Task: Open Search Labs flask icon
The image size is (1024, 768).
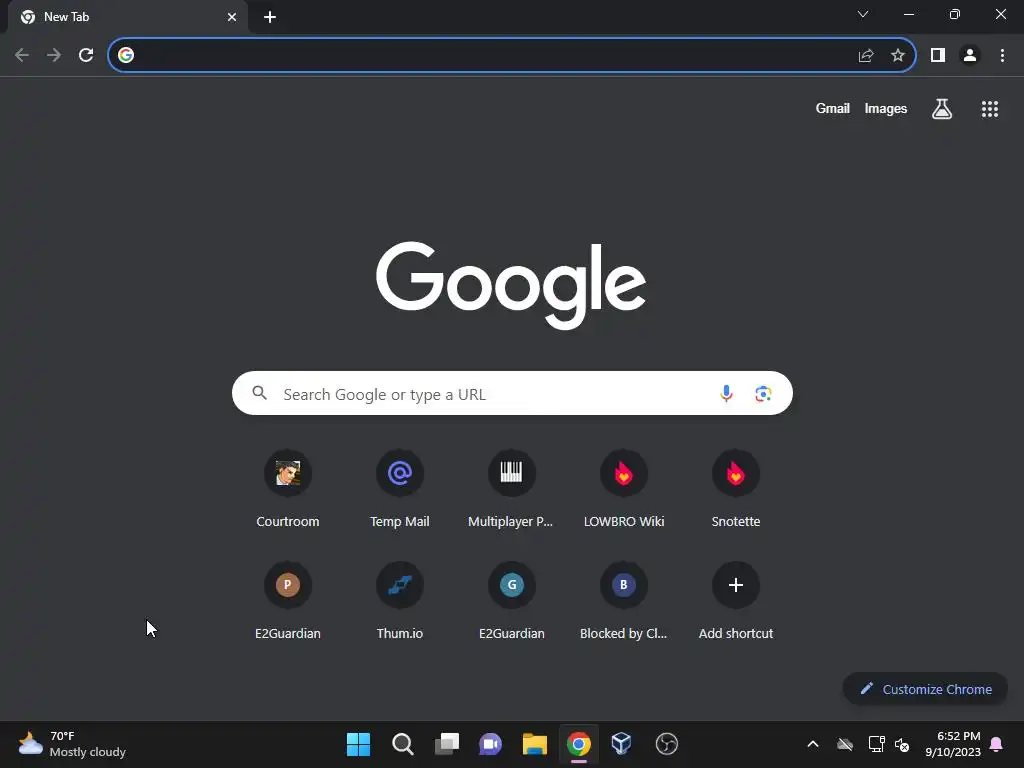Action: (942, 108)
